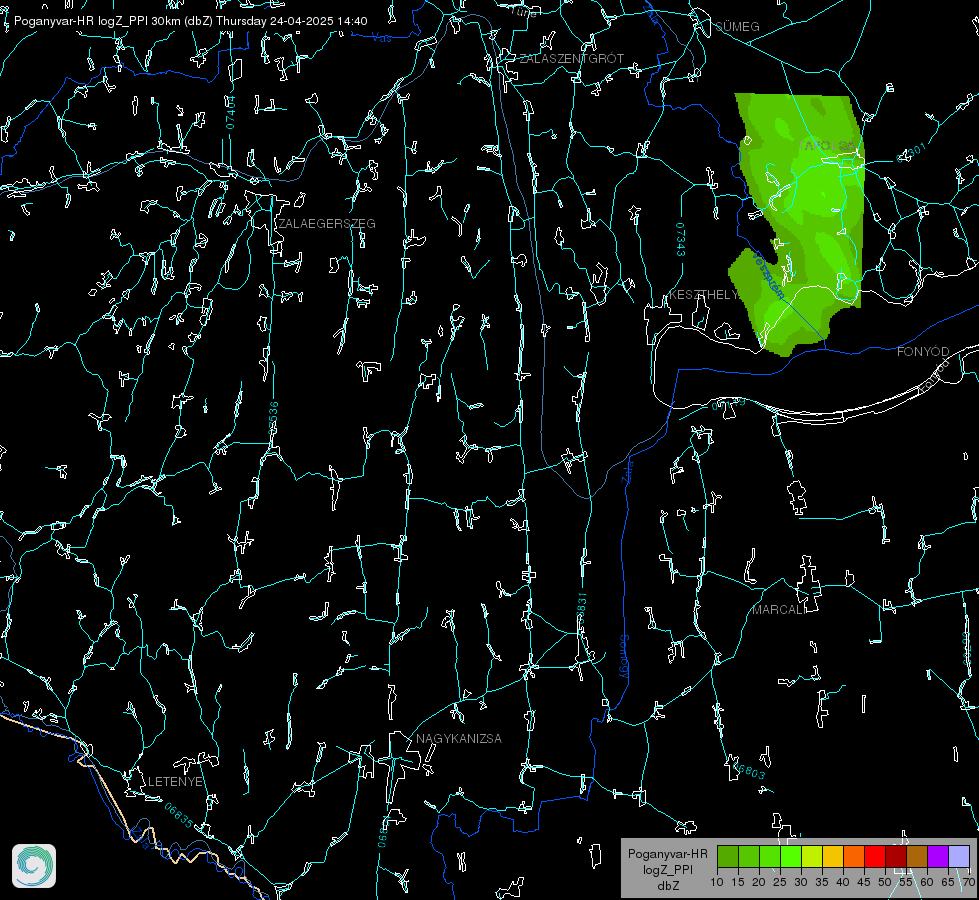Viewport: 979px width, 900px height.
Task: Click the MARCALI town label
Action: (x=779, y=610)
